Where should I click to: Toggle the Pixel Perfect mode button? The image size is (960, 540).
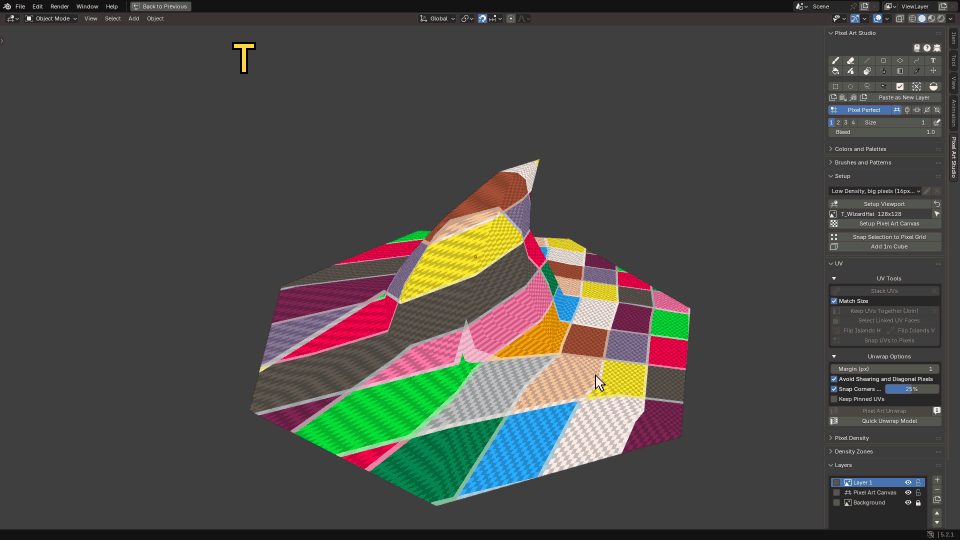(860, 110)
